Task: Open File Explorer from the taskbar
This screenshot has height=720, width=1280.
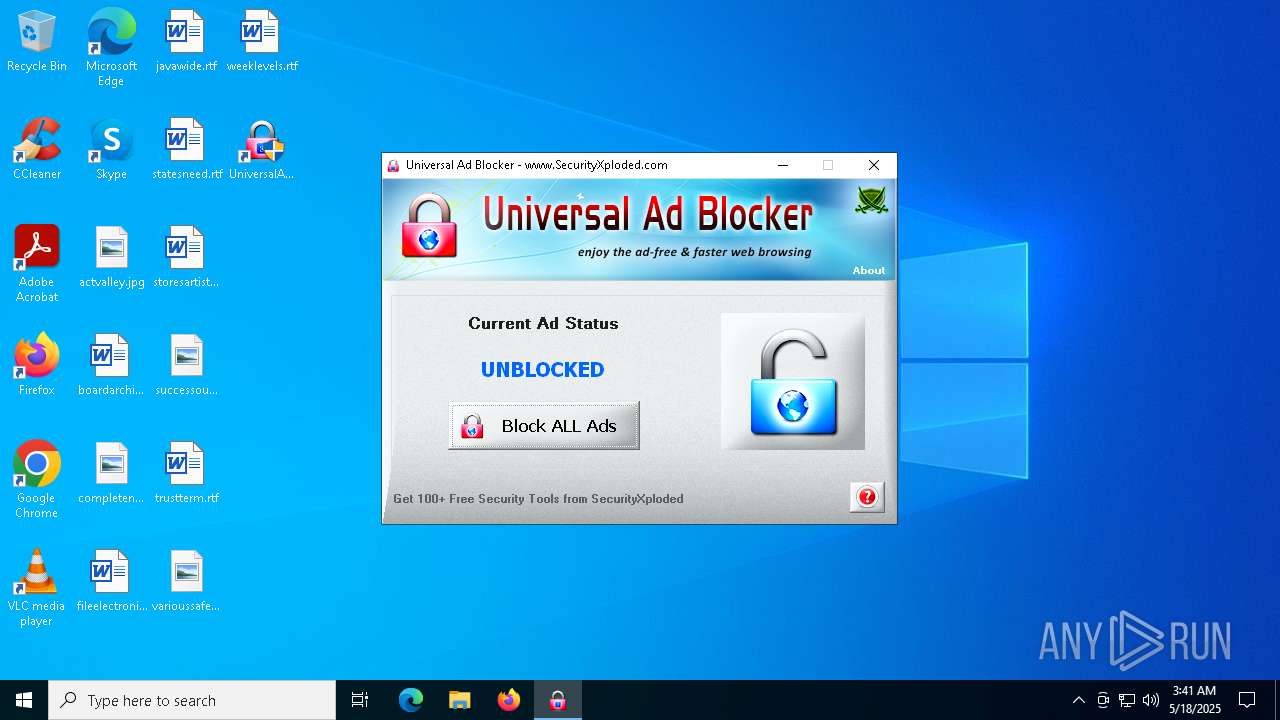Action: [460, 700]
